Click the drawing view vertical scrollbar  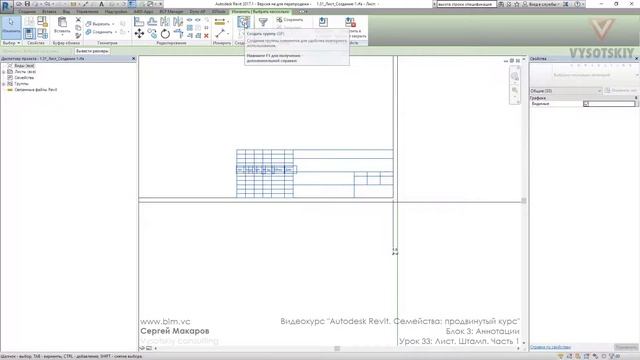point(524,200)
